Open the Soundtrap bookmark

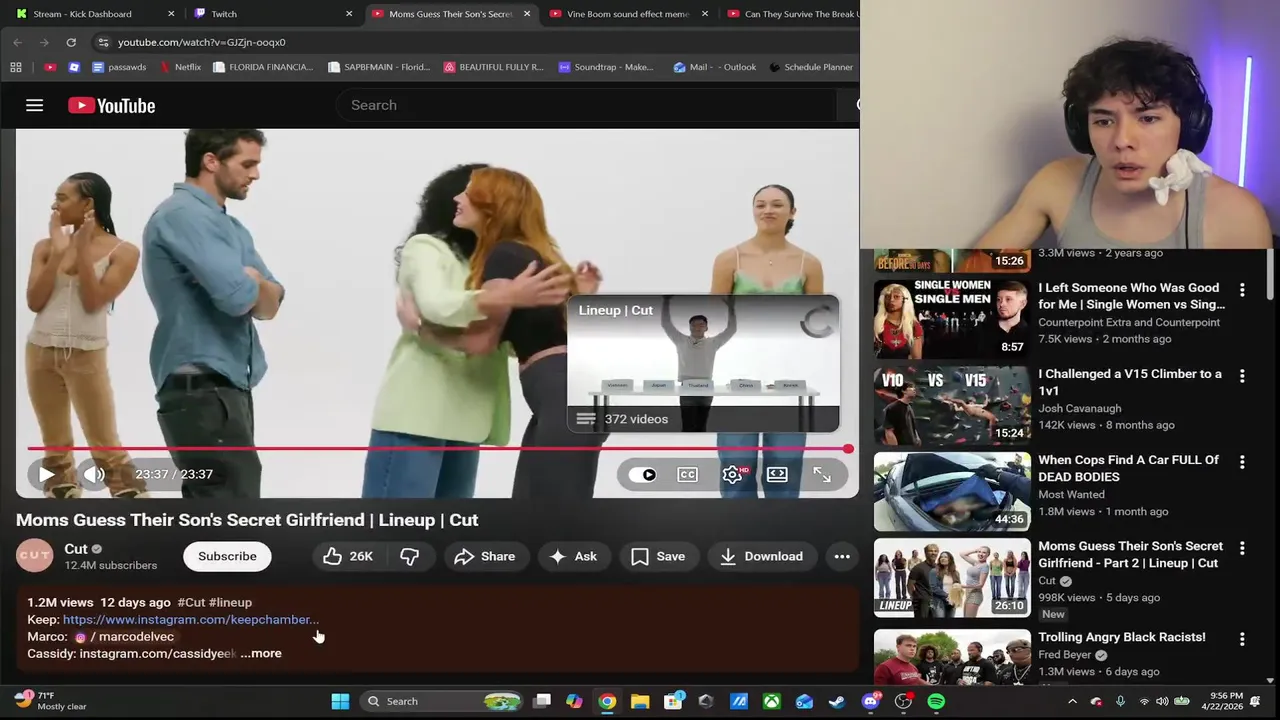(x=606, y=67)
